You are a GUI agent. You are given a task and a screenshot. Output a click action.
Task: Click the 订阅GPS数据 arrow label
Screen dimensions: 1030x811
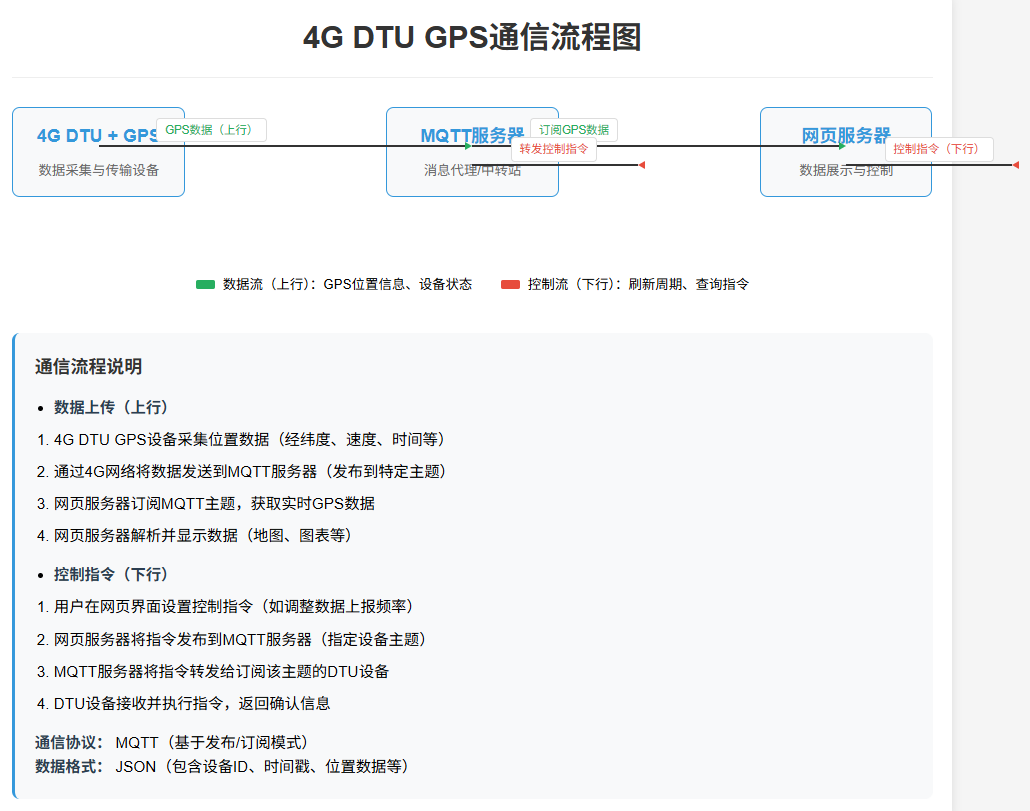pos(574,130)
